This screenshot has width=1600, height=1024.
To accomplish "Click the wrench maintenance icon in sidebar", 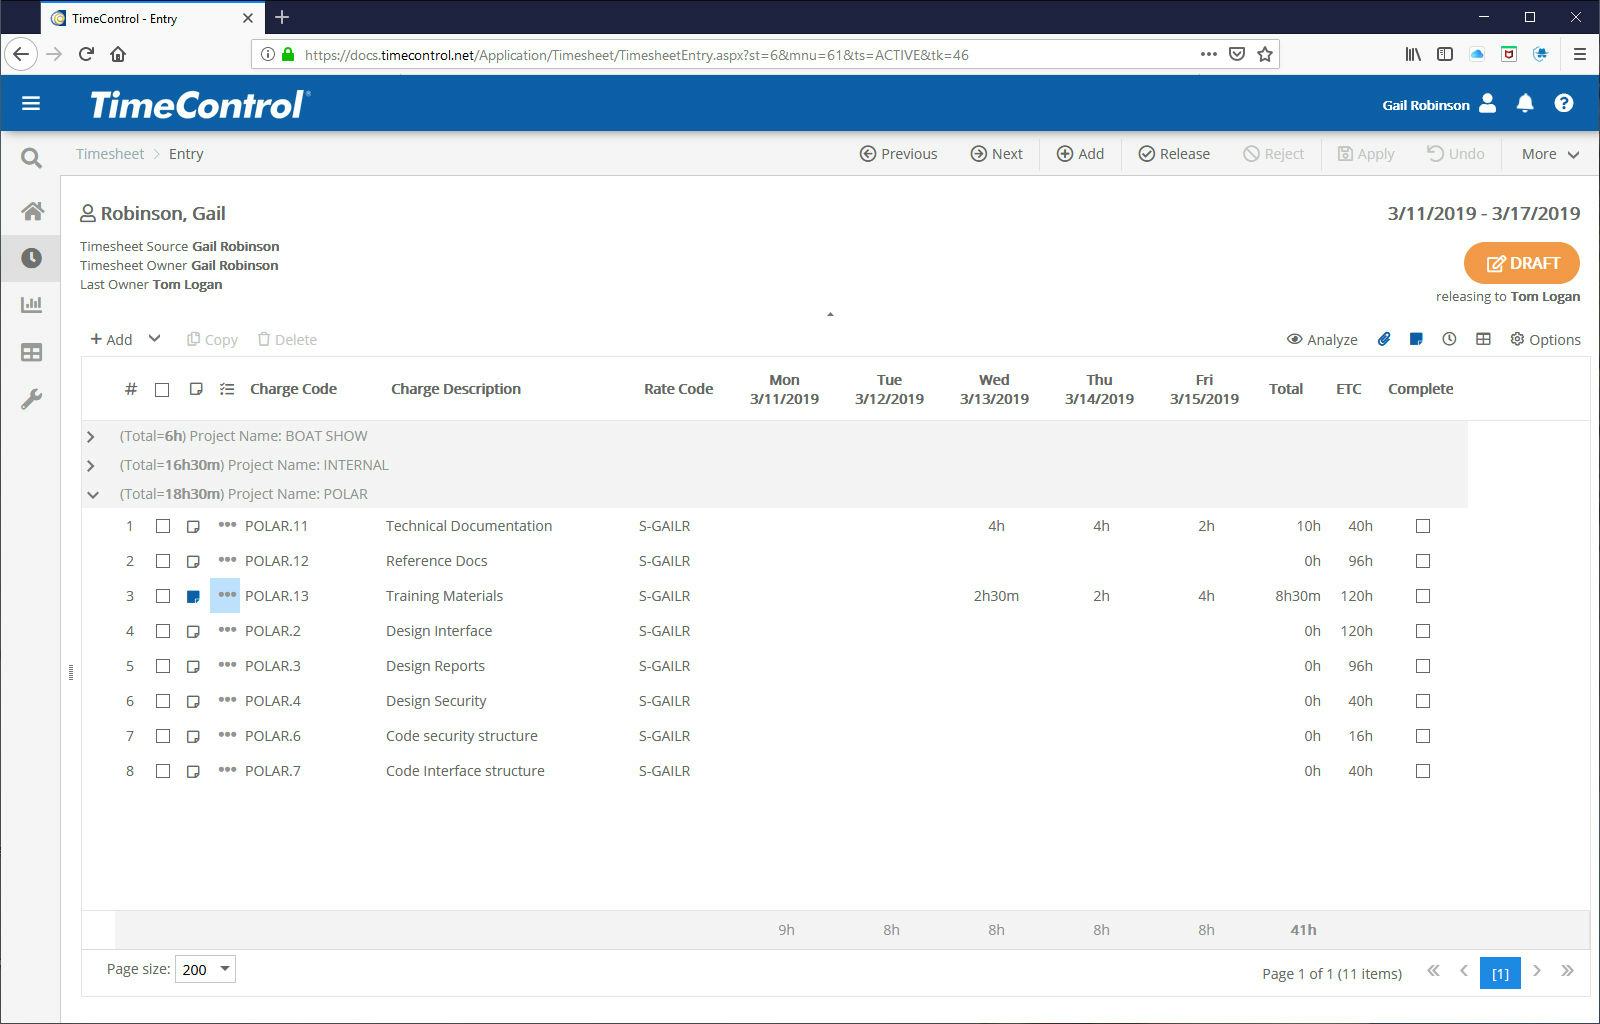I will tap(31, 398).
